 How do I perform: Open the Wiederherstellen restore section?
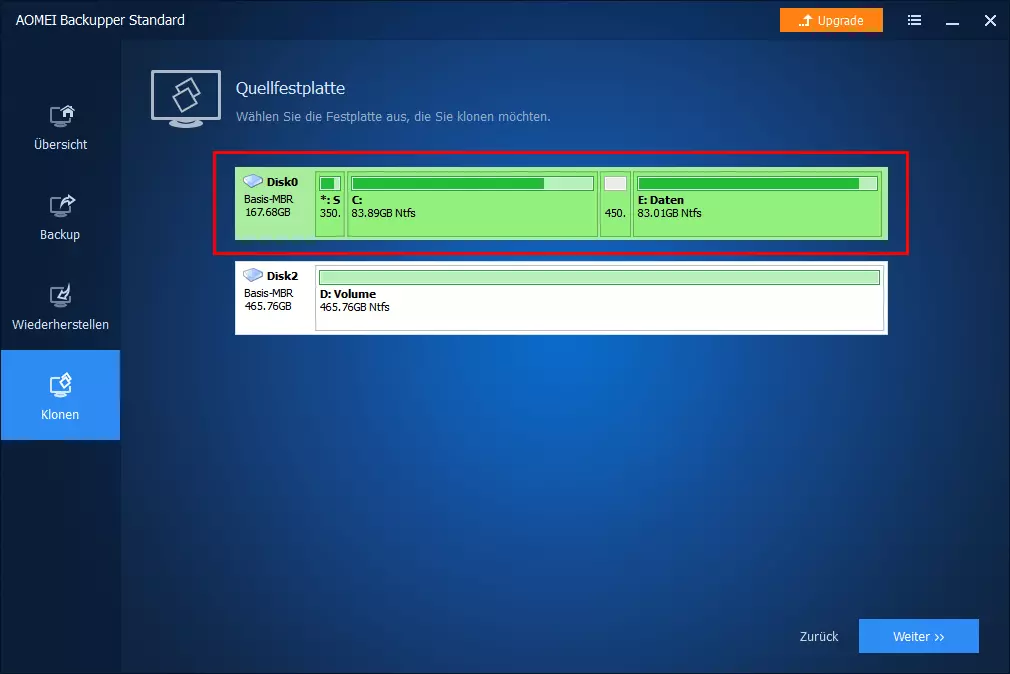(x=61, y=308)
